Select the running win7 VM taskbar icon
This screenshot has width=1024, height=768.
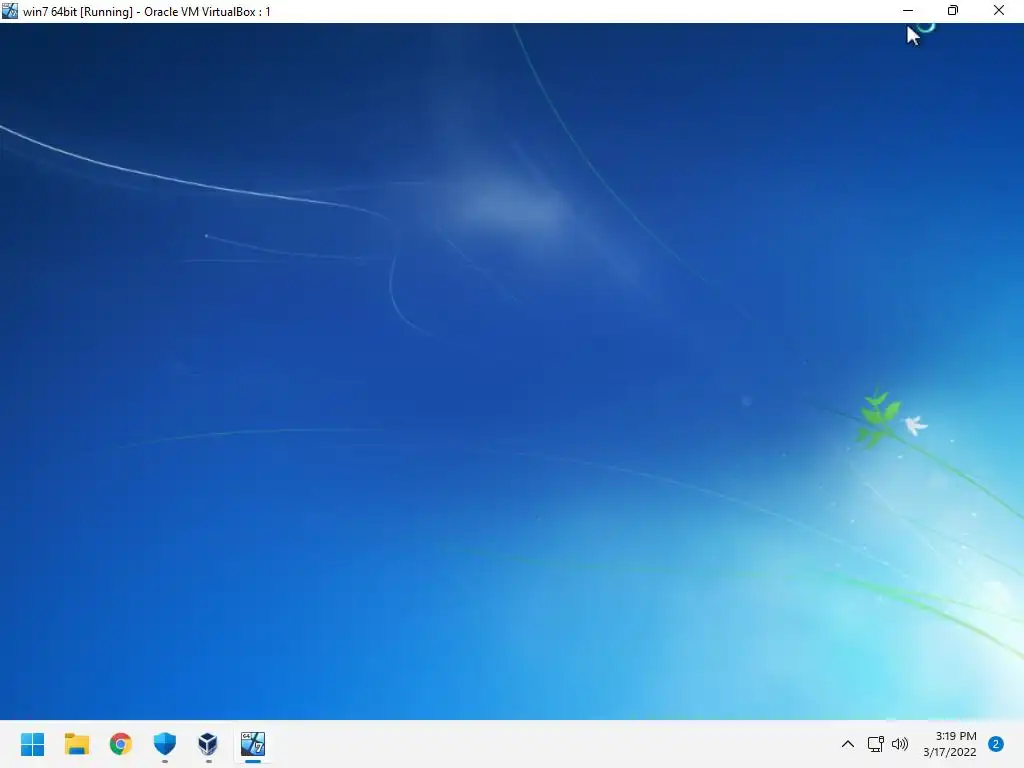click(253, 744)
